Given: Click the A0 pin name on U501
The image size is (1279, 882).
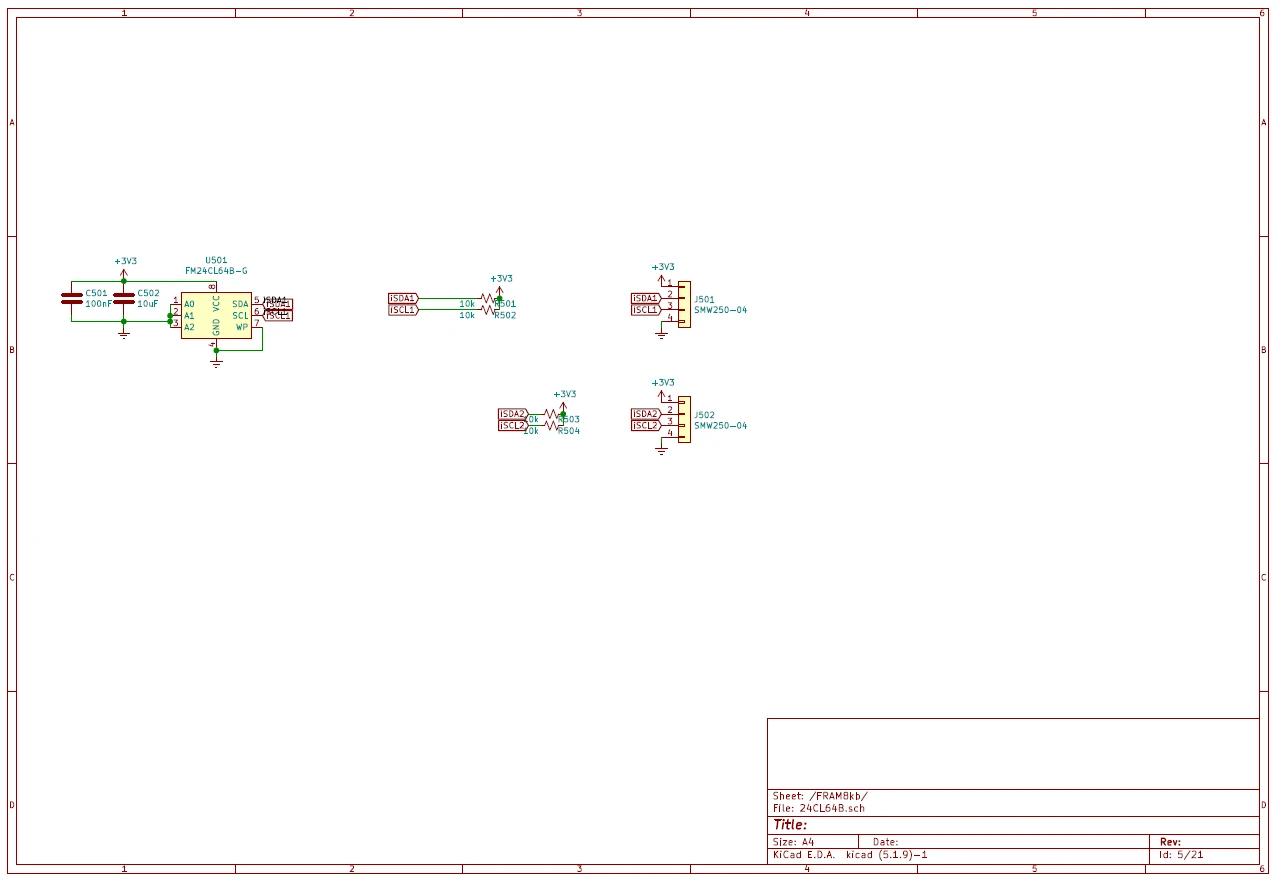Looking at the screenshot, I should pos(189,304).
